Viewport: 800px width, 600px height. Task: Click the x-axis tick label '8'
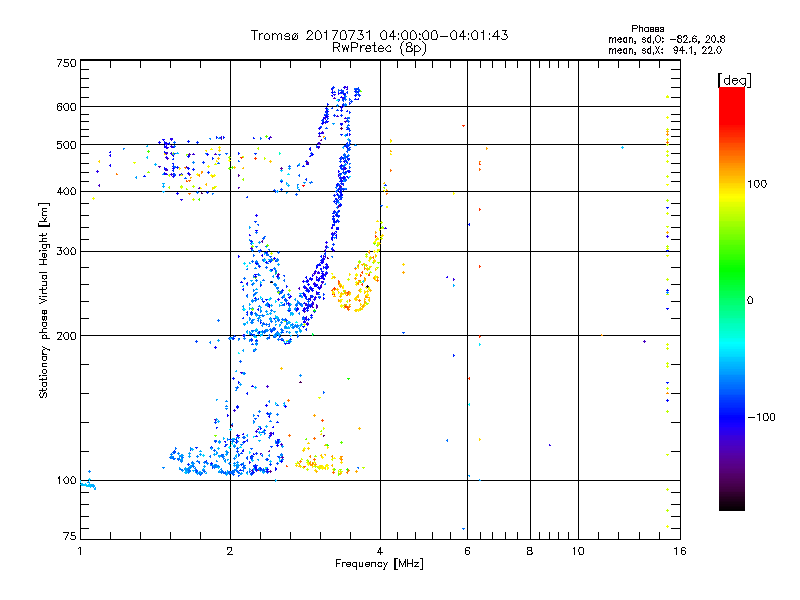(x=530, y=551)
